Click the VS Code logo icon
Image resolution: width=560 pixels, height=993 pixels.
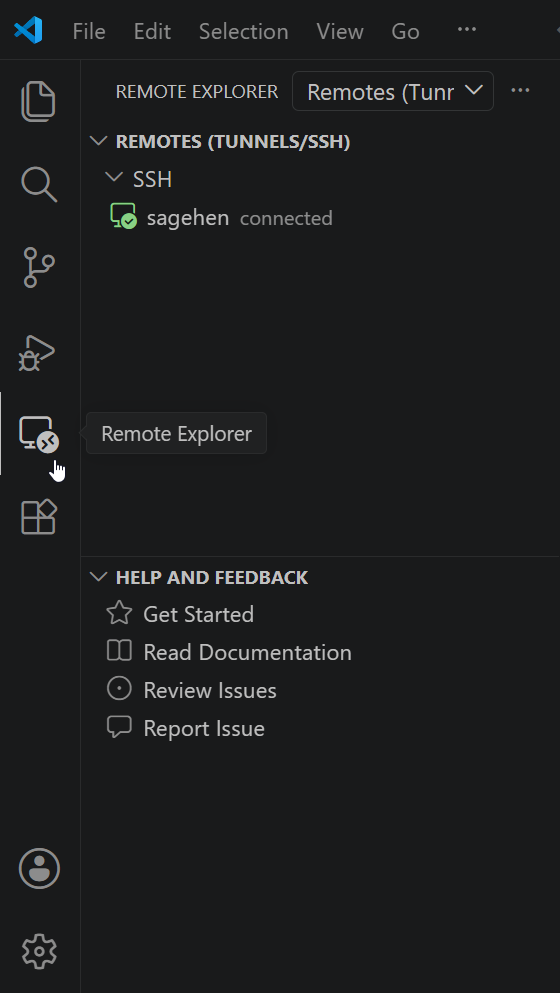[x=29, y=30]
